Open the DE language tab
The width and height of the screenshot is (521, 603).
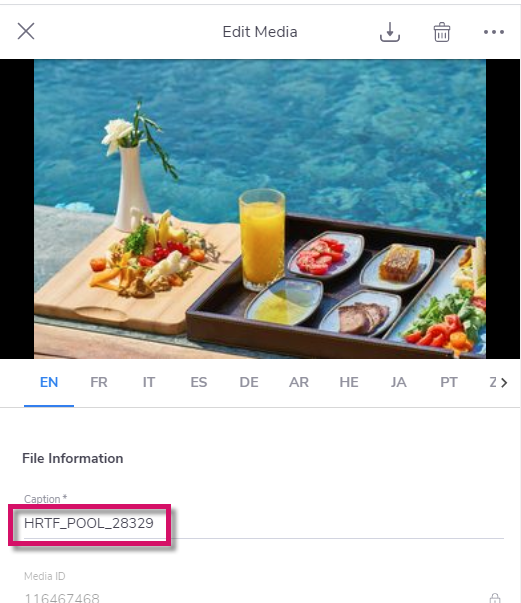249,382
